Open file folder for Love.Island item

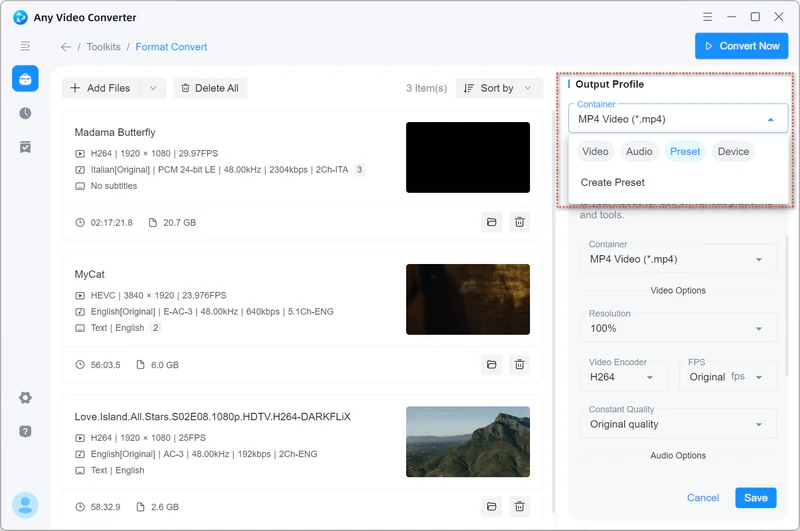click(491, 507)
